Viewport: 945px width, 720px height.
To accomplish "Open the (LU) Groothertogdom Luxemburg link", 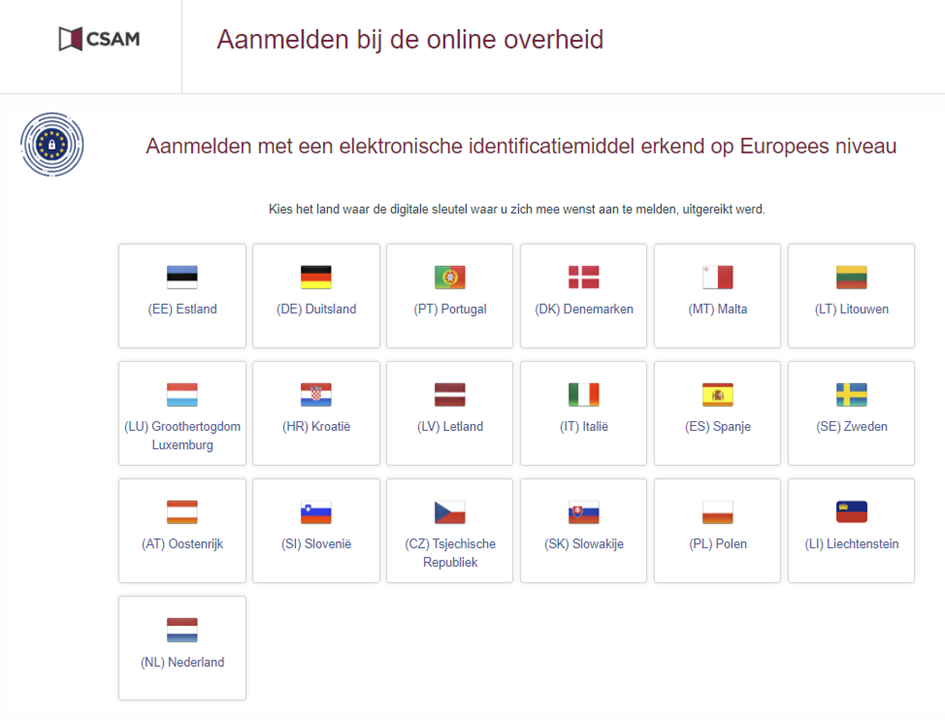I will pos(182,435).
